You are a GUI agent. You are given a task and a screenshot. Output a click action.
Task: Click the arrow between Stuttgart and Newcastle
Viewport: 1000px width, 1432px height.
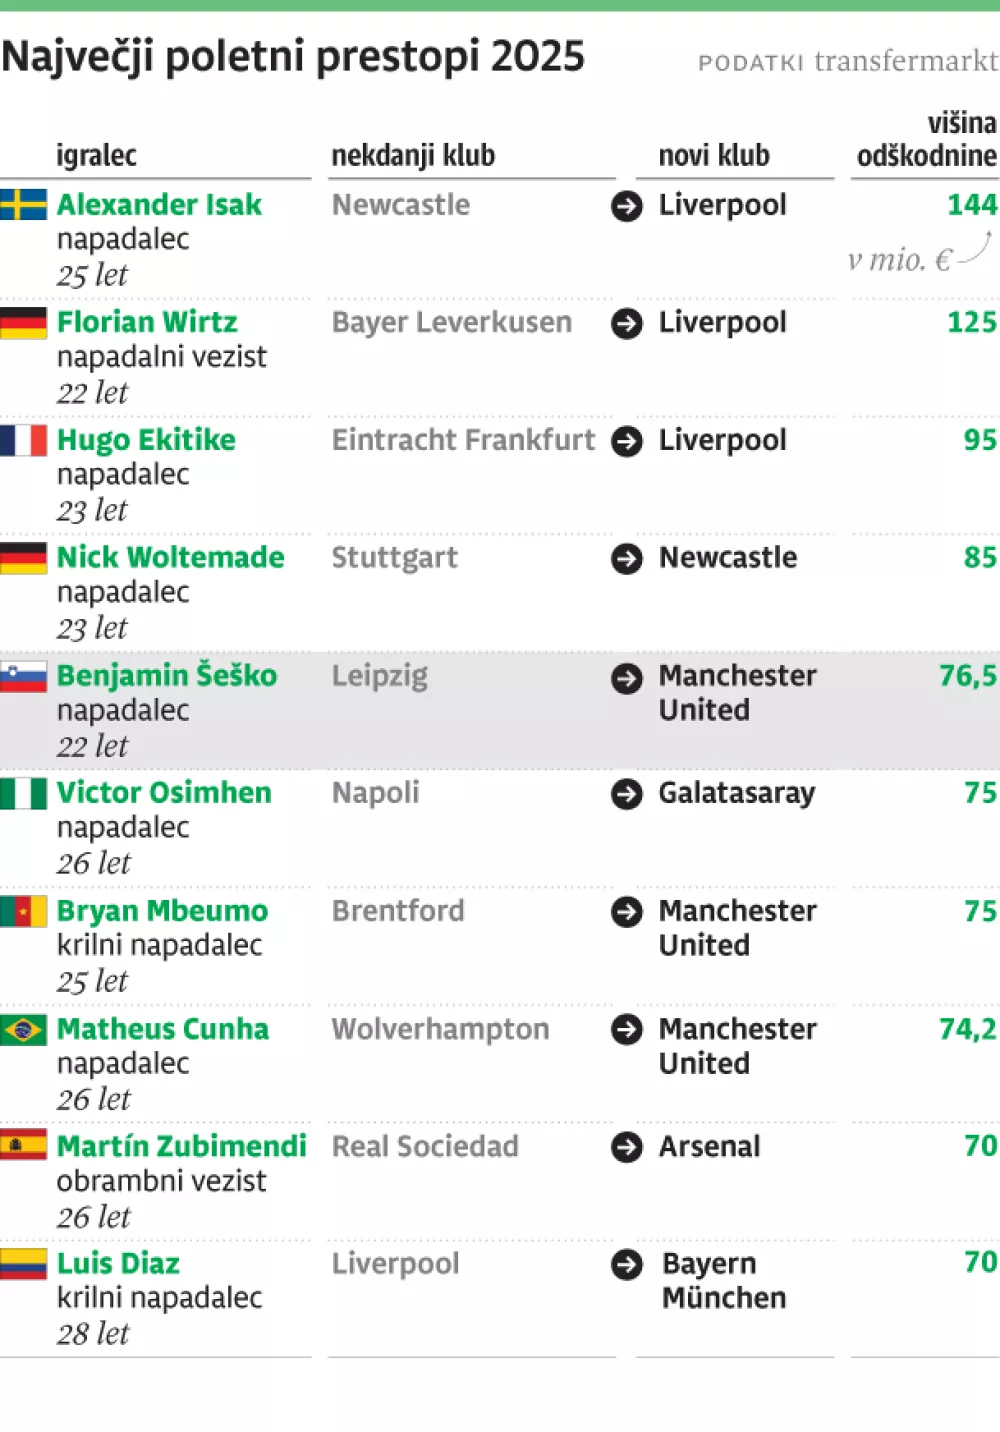click(627, 558)
